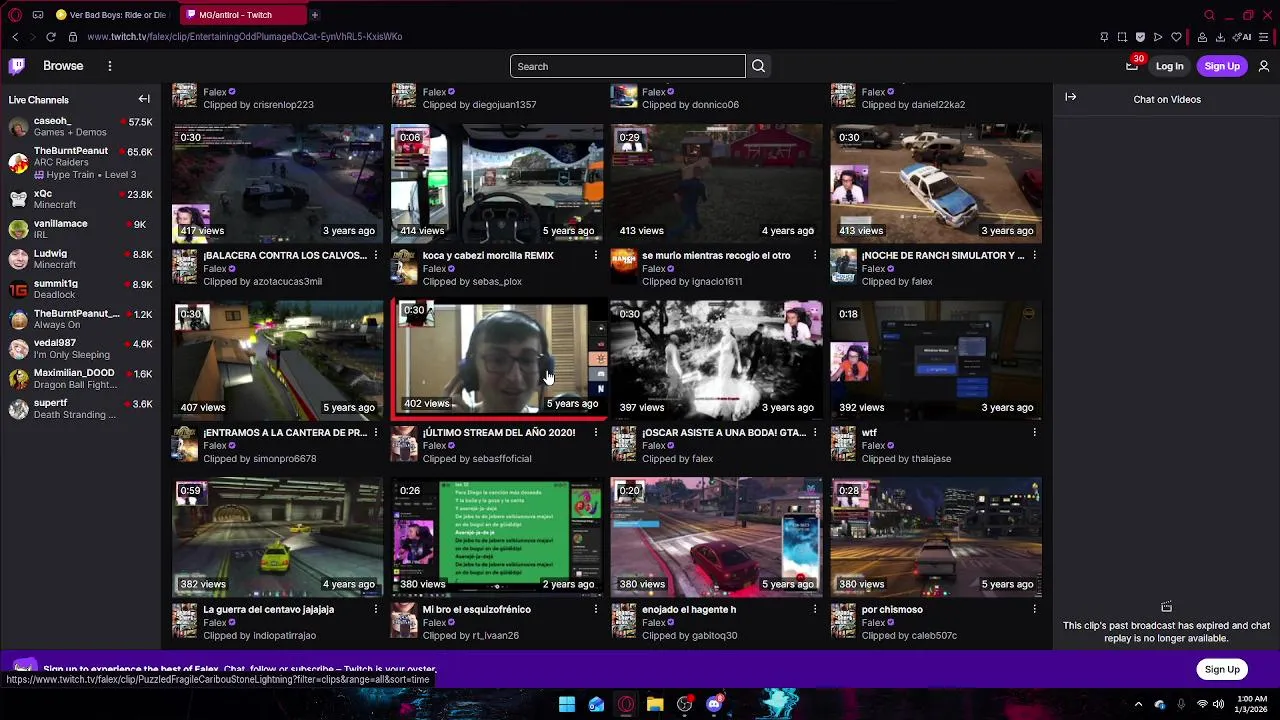Open the clip title por chismoso
The width and height of the screenshot is (1280, 720).
tap(892, 609)
